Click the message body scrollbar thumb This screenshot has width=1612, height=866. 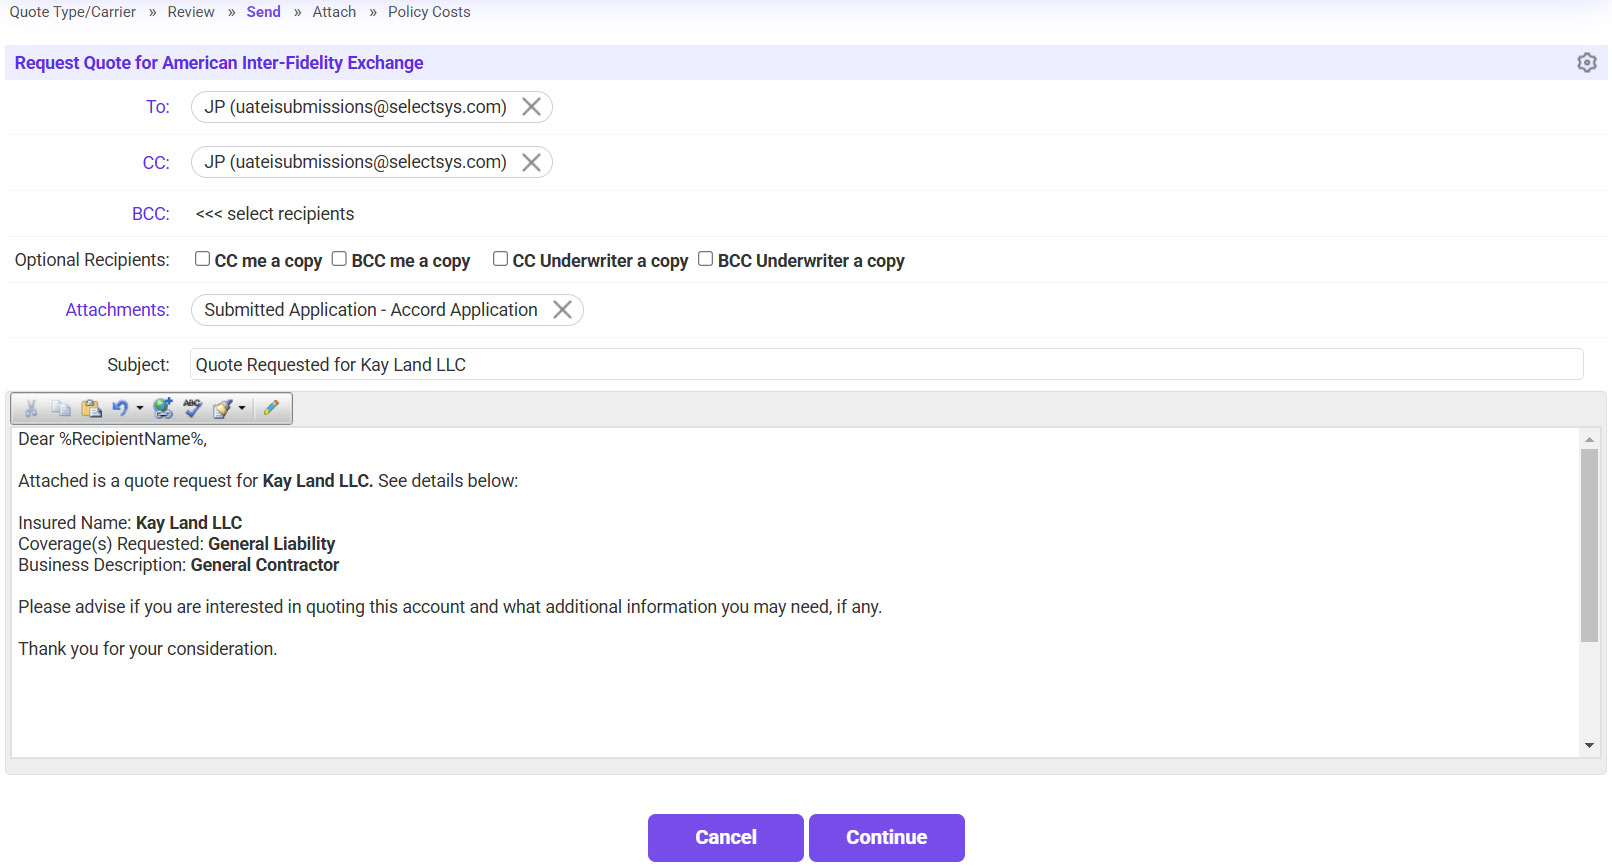[x=1589, y=545]
